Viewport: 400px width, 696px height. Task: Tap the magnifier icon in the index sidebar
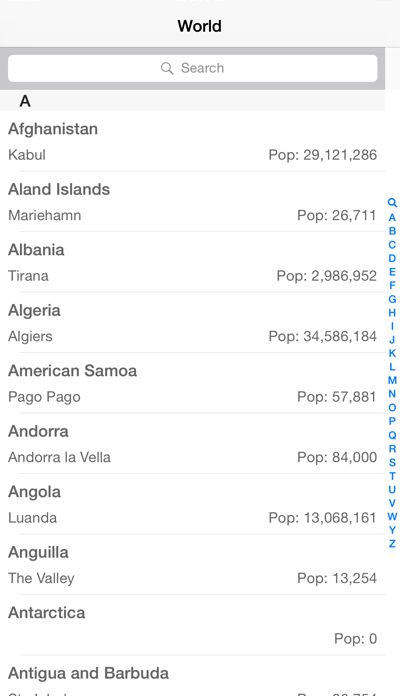392,203
